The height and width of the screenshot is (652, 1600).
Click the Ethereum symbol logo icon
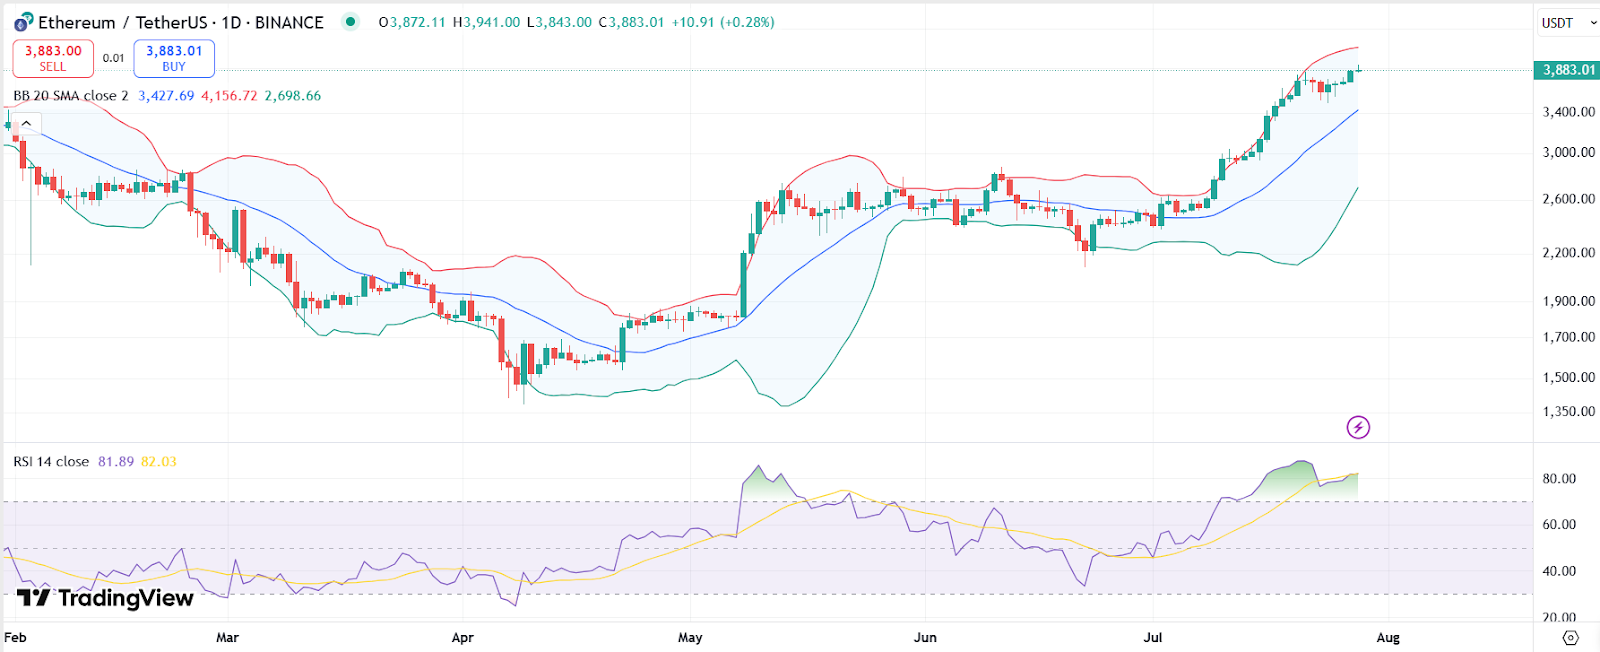(x=23, y=22)
